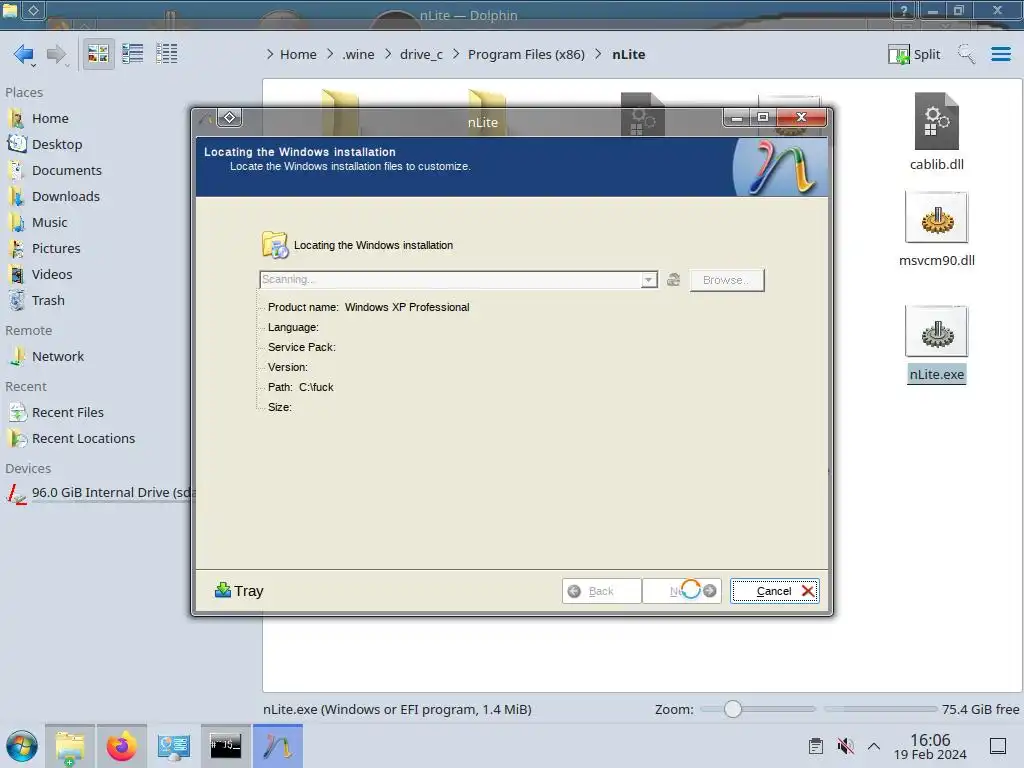Expand the chevron before drive_c breadcrumb
Screen dimensions: 1024x768
click(388, 54)
